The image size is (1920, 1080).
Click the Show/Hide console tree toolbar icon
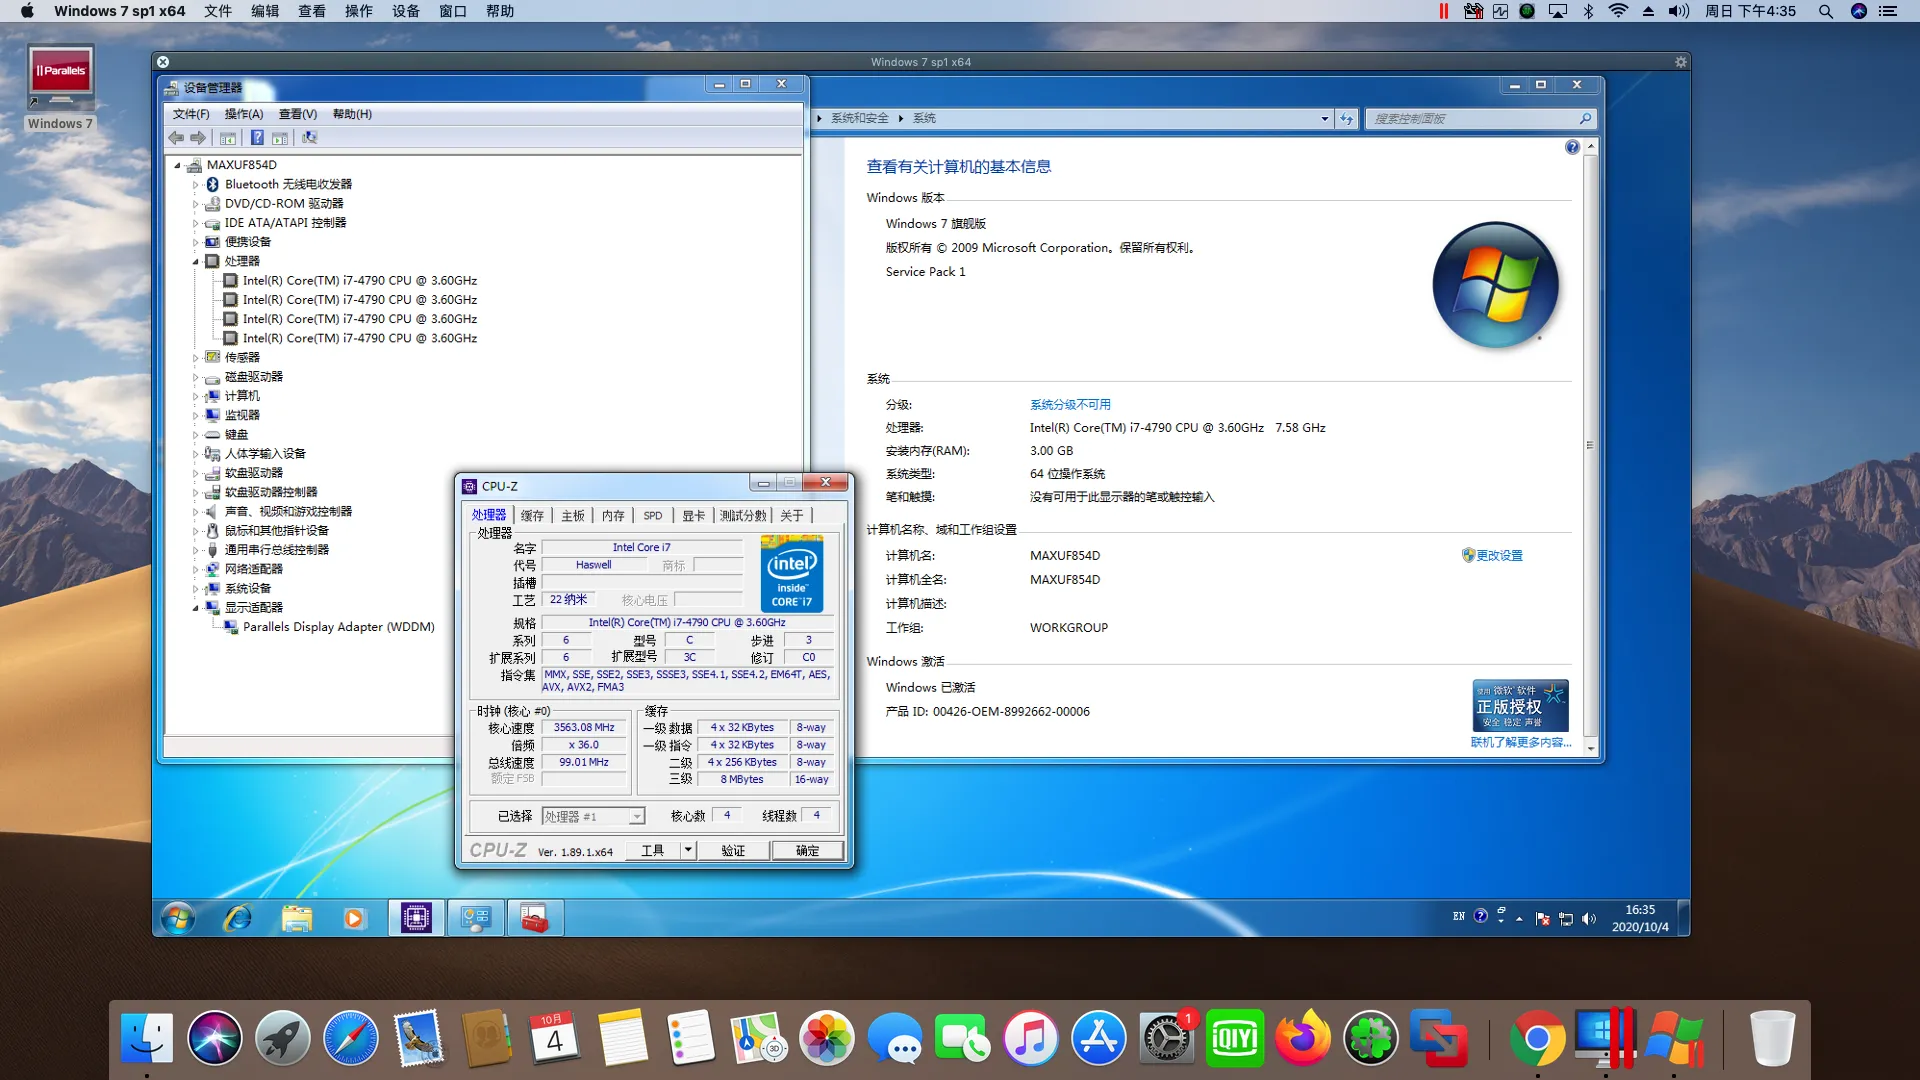228,138
